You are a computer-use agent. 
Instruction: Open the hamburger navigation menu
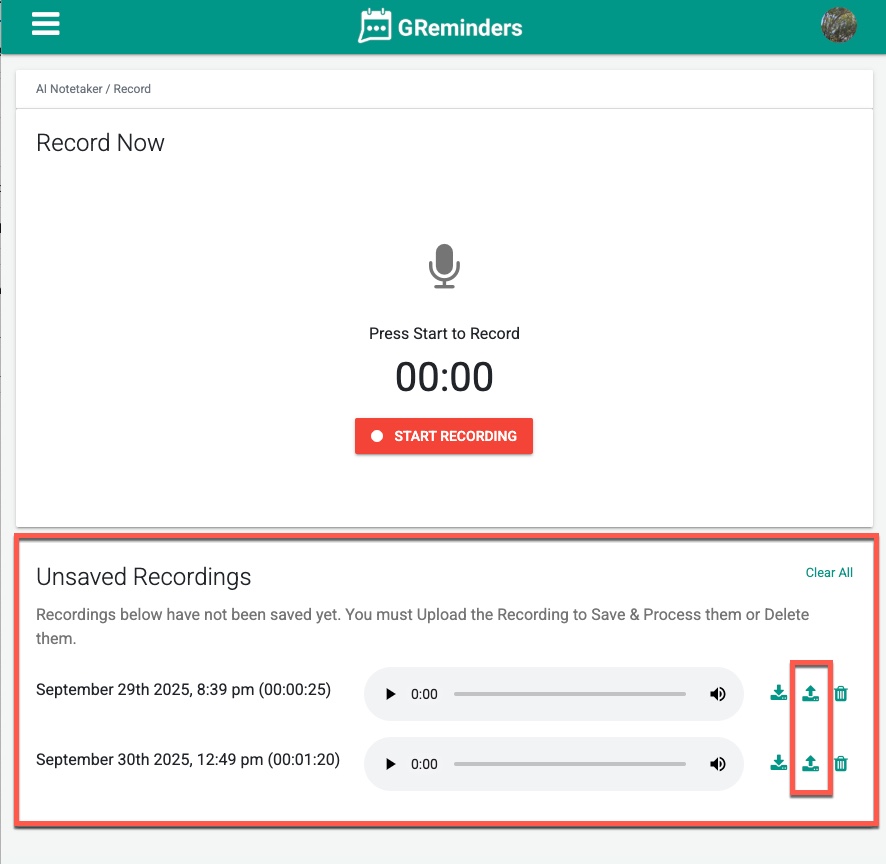click(x=46, y=25)
